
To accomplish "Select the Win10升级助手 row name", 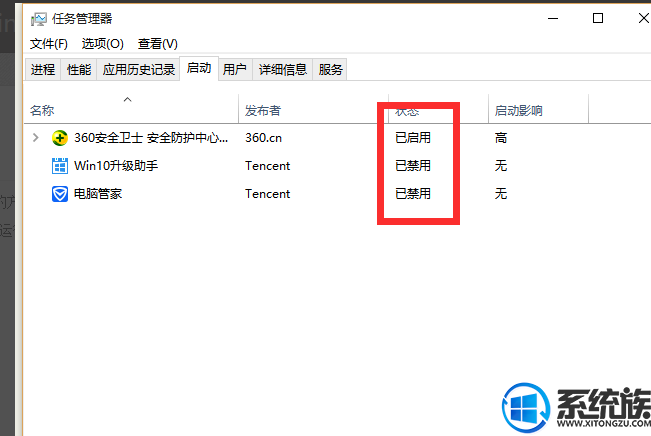I will tap(116, 166).
